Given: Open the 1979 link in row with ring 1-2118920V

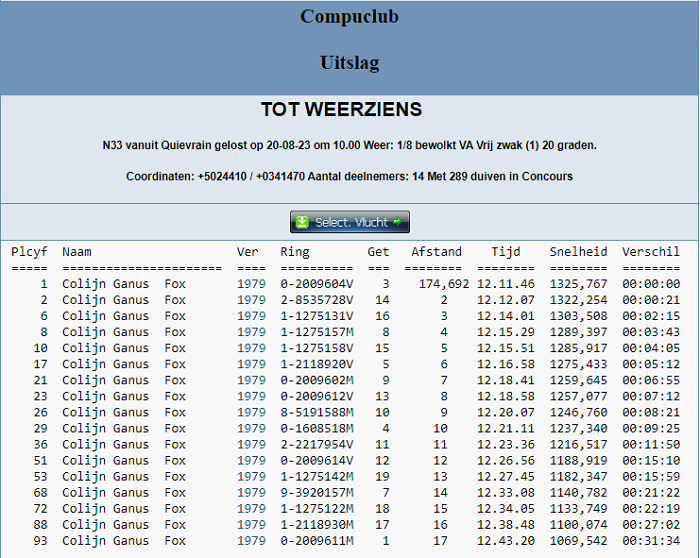Looking at the screenshot, I should (251, 364).
